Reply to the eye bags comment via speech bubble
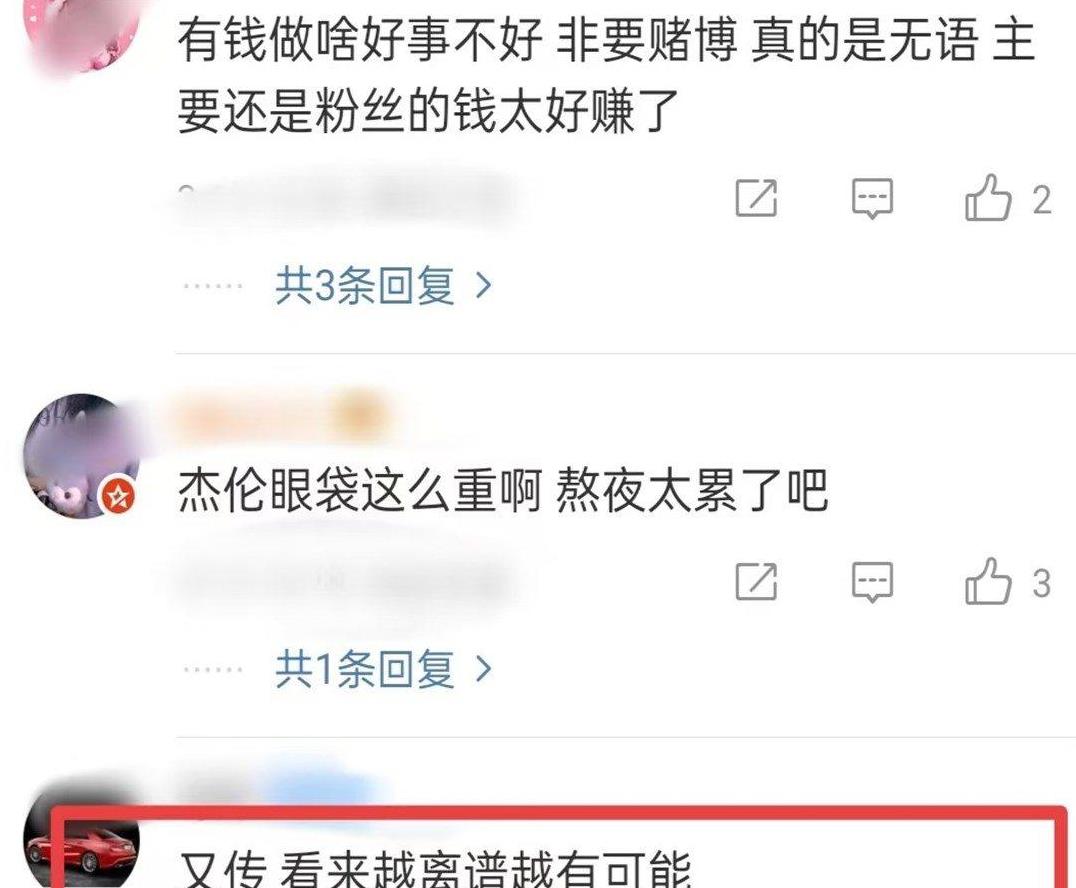Screen dimensions: 1076x888 [872, 582]
